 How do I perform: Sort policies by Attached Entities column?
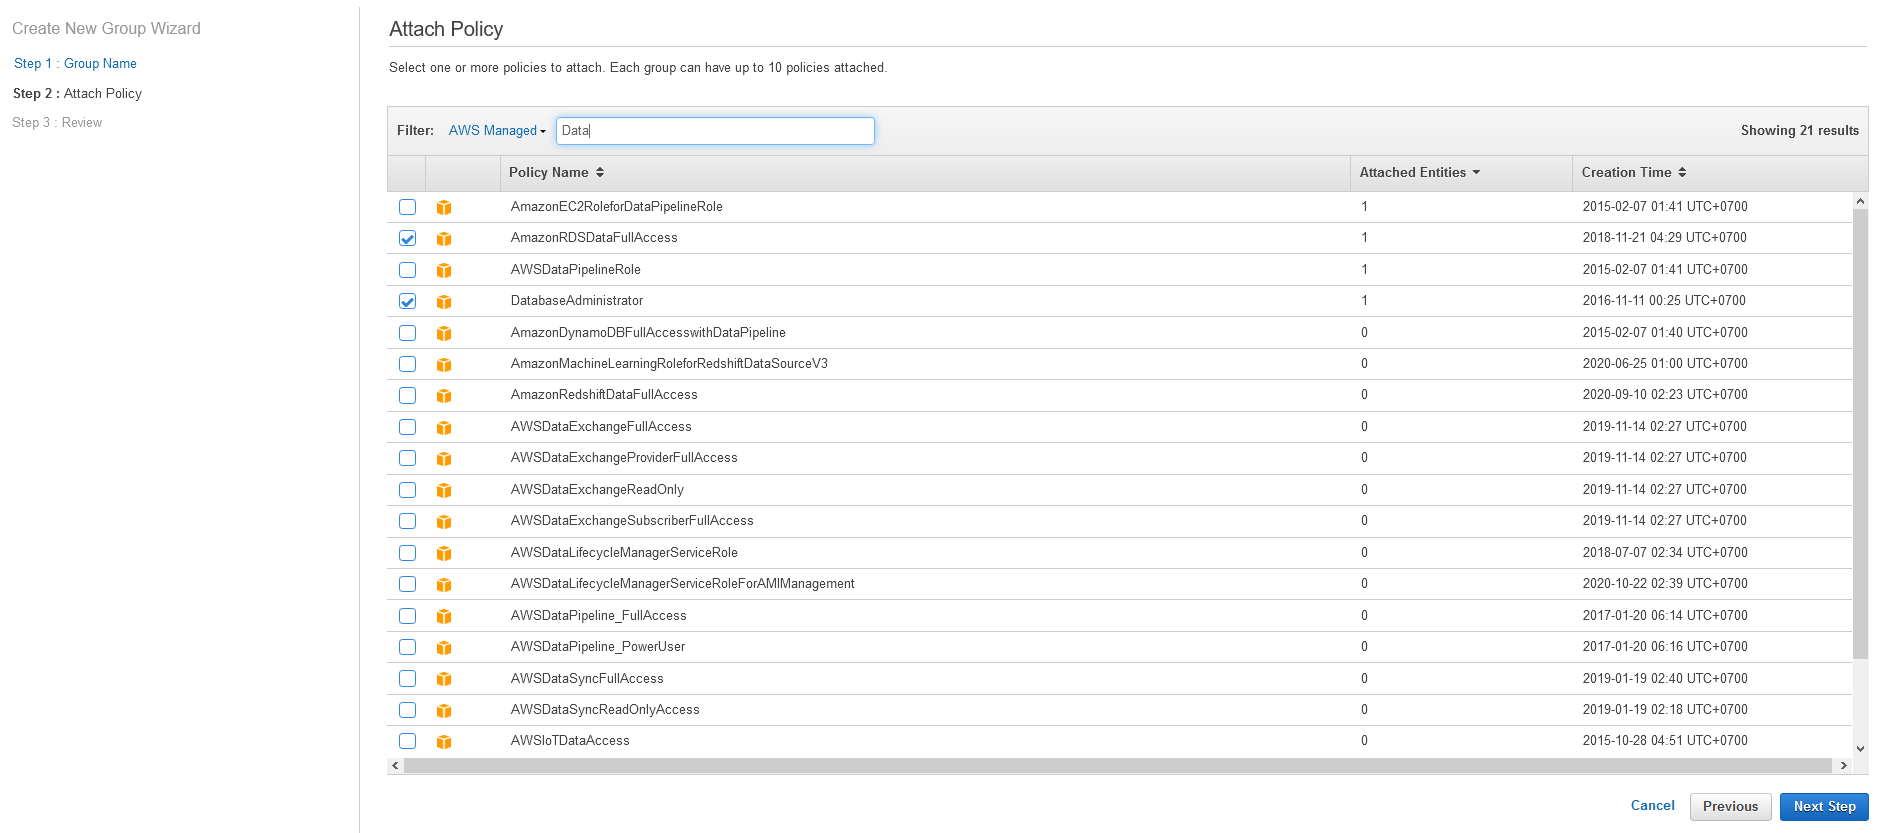tap(1419, 173)
